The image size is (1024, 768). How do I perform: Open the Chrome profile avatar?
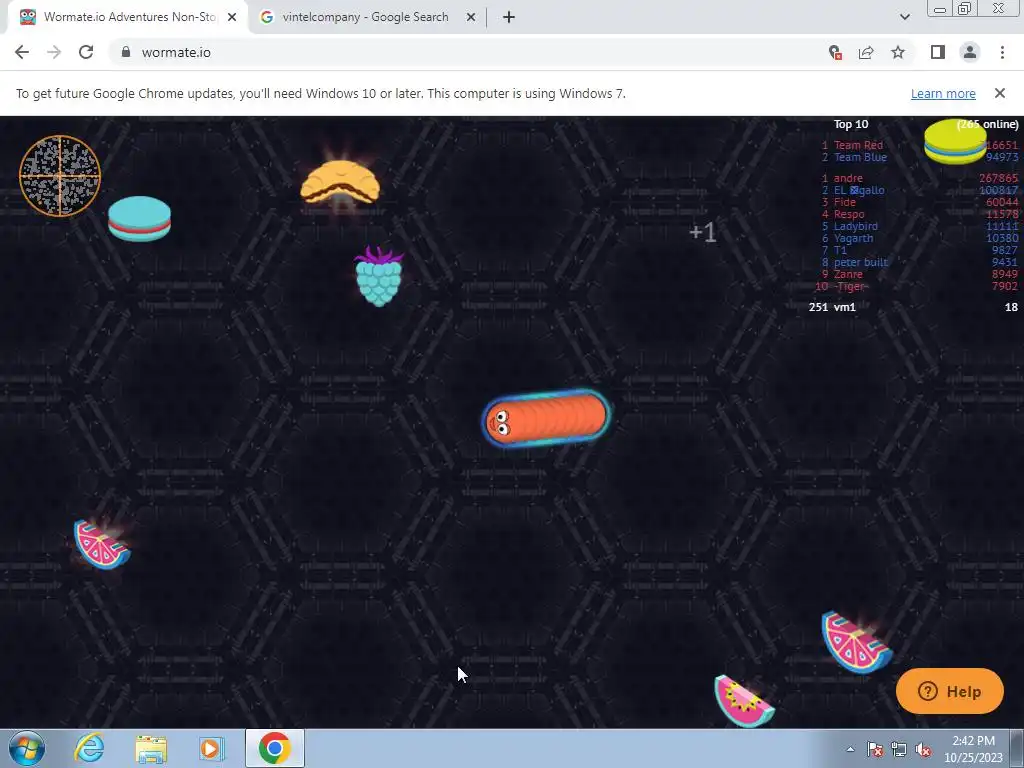[x=970, y=52]
